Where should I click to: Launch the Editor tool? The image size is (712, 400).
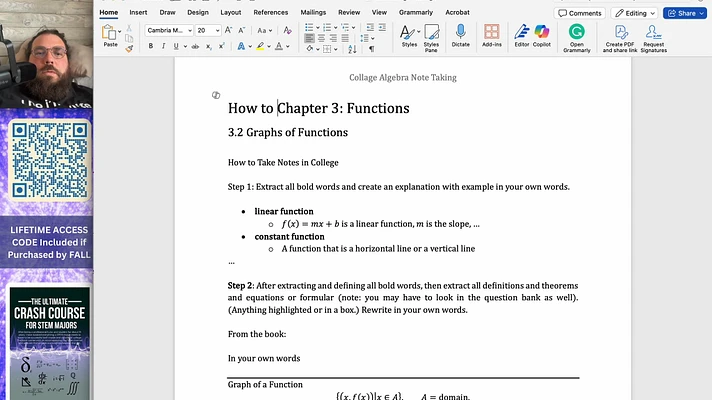point(522,35)
